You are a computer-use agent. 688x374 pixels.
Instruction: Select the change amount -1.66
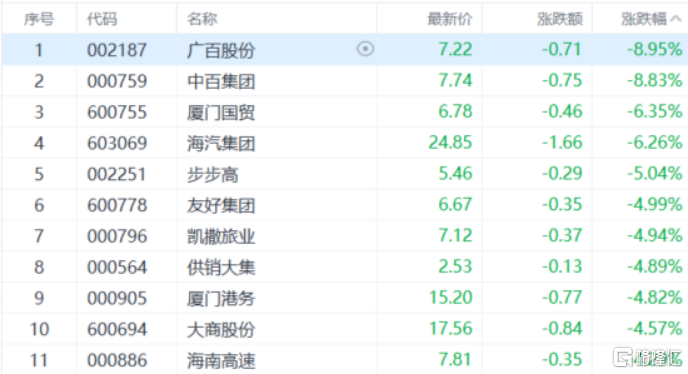(562, 142)
